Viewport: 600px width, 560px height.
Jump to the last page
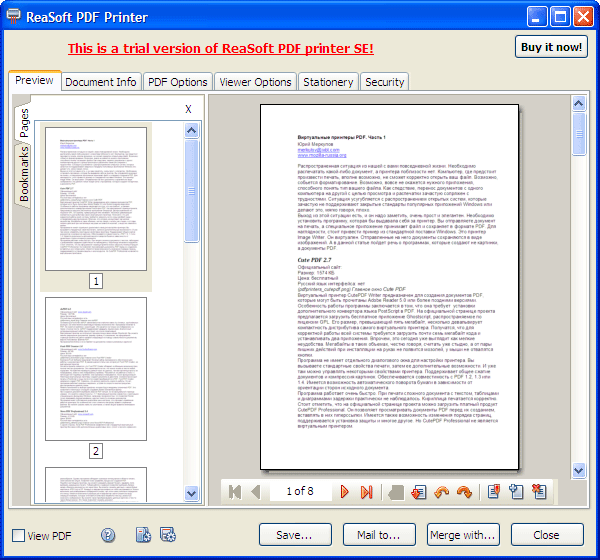[x=366, y=492]
